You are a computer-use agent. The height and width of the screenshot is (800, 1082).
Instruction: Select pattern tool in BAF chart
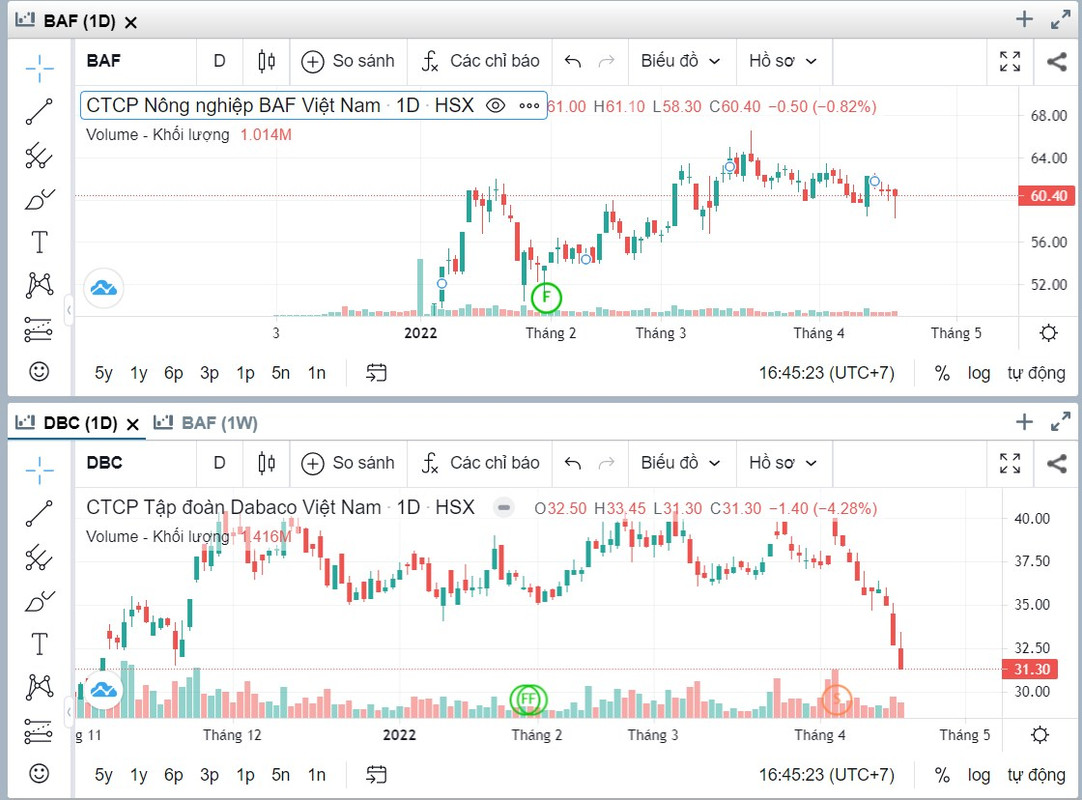coord(39,285)
